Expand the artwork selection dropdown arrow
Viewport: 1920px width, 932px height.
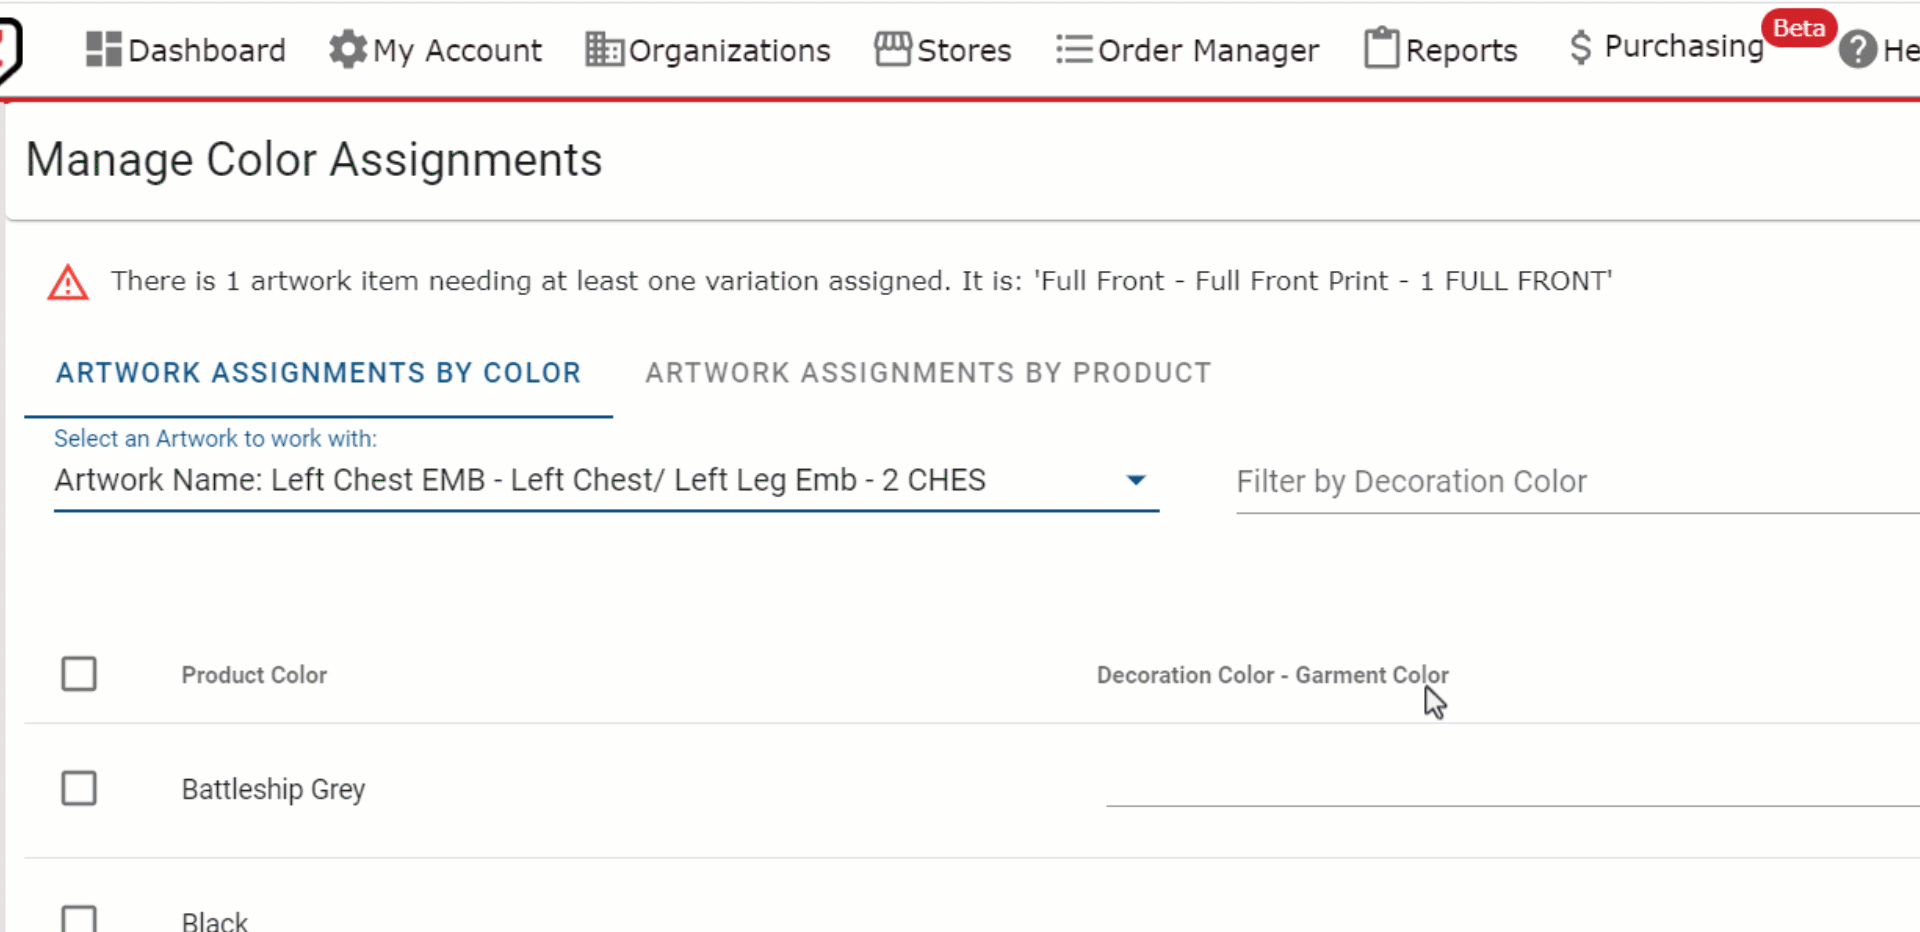pyautogui.click(x=1135, y=481)
